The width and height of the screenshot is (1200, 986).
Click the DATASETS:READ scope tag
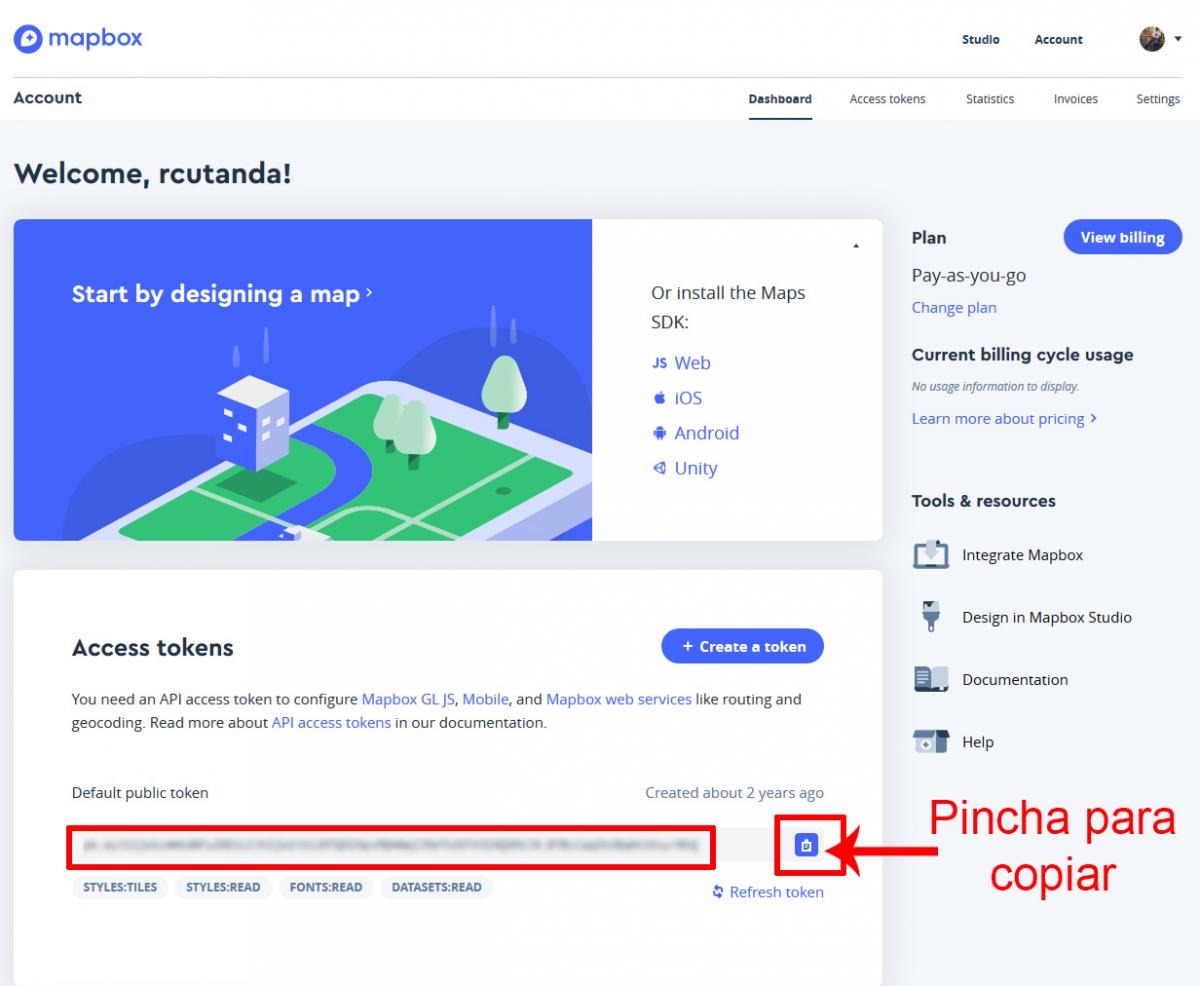click(x=437, y=887)
